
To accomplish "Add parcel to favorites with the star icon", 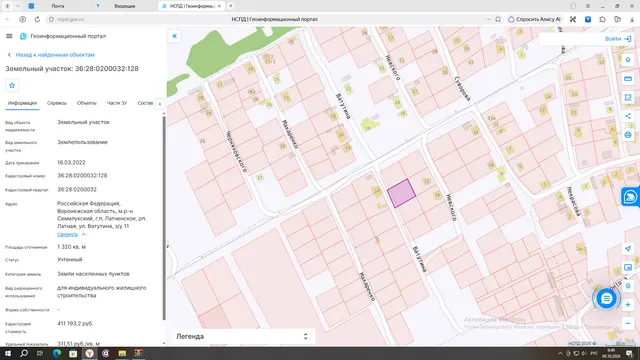I will click(12, 85).
